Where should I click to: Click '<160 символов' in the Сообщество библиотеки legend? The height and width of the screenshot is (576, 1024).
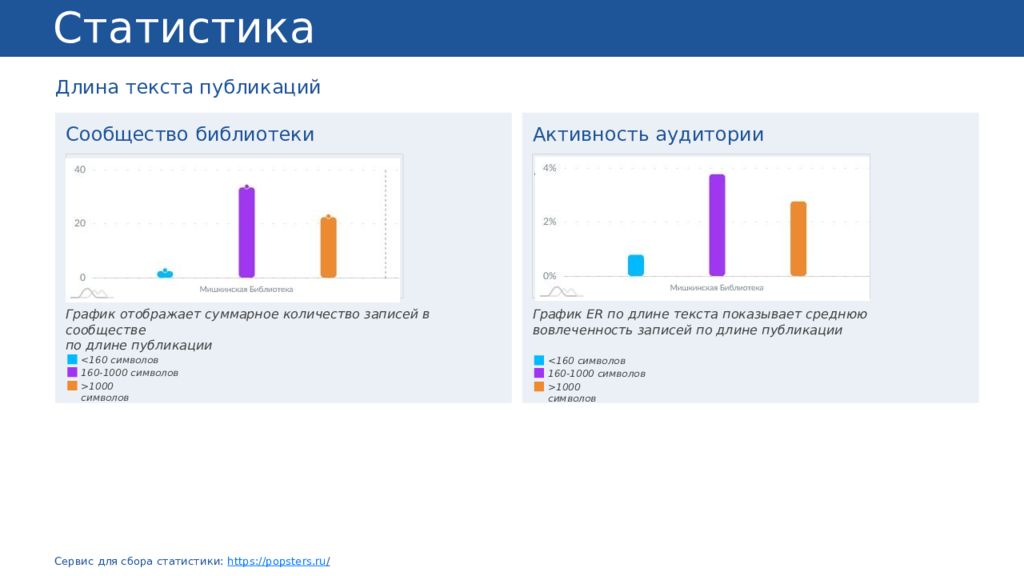(x=120, y=360)
